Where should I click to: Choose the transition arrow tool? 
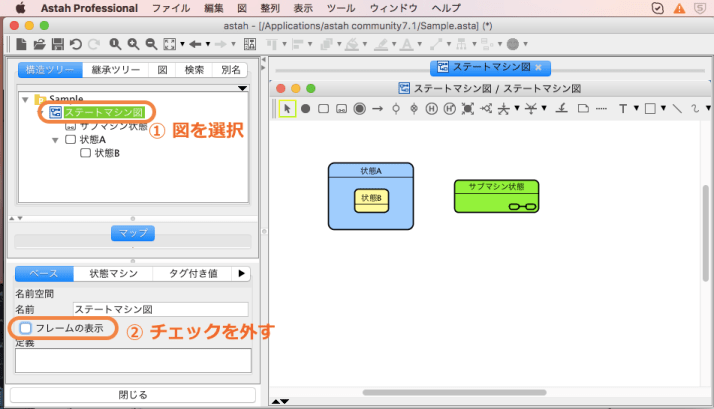point(377,108)
